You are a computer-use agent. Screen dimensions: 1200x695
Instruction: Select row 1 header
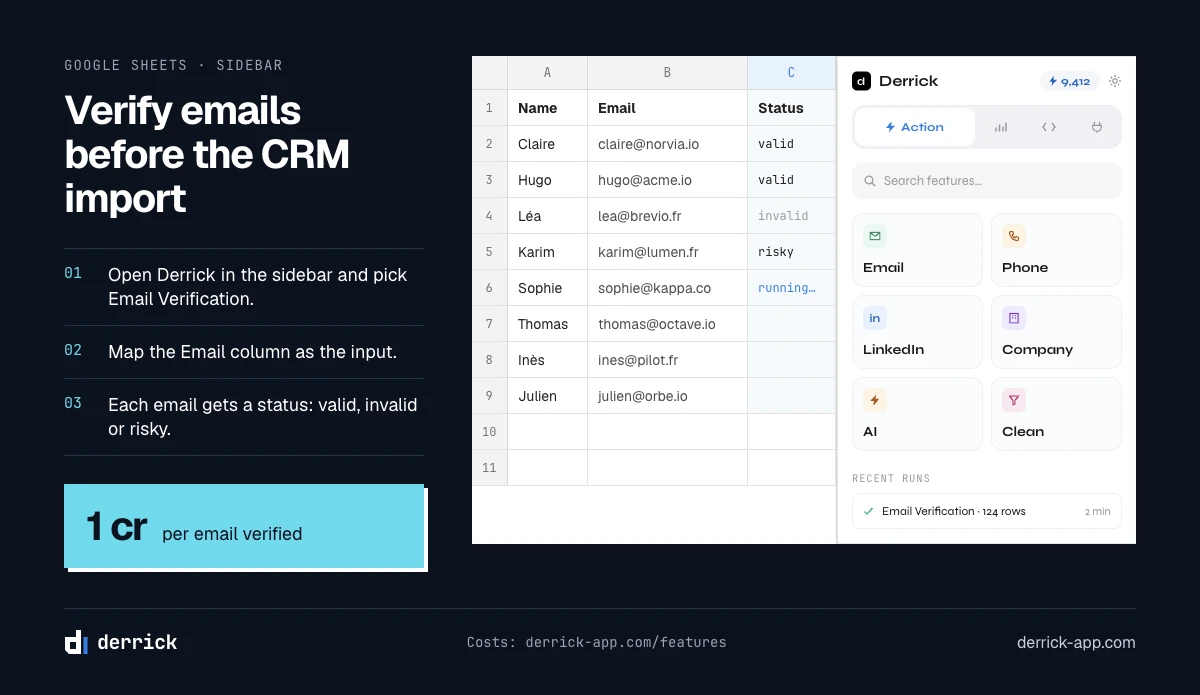(489, 108)
